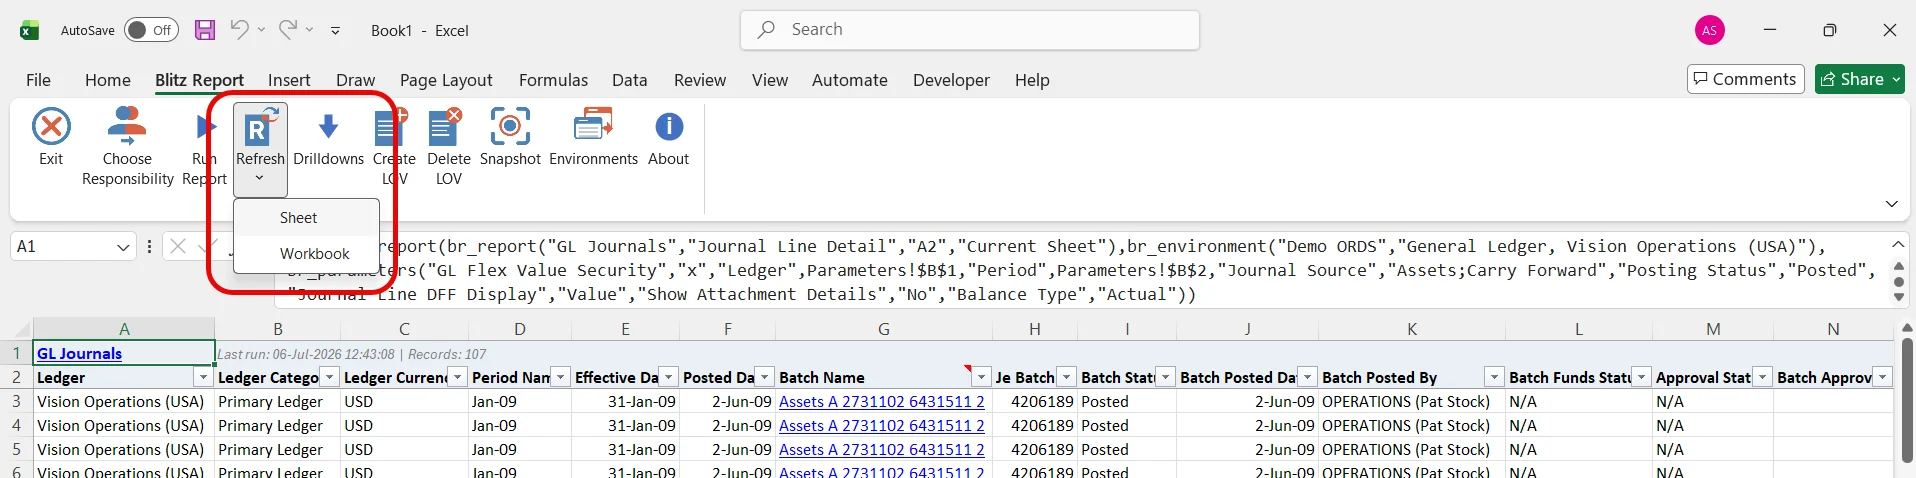Open the Ledger Category filter dropdown
Image resolution: width=1916 pixels, height=478 pixels.
[x=328, y=377]
